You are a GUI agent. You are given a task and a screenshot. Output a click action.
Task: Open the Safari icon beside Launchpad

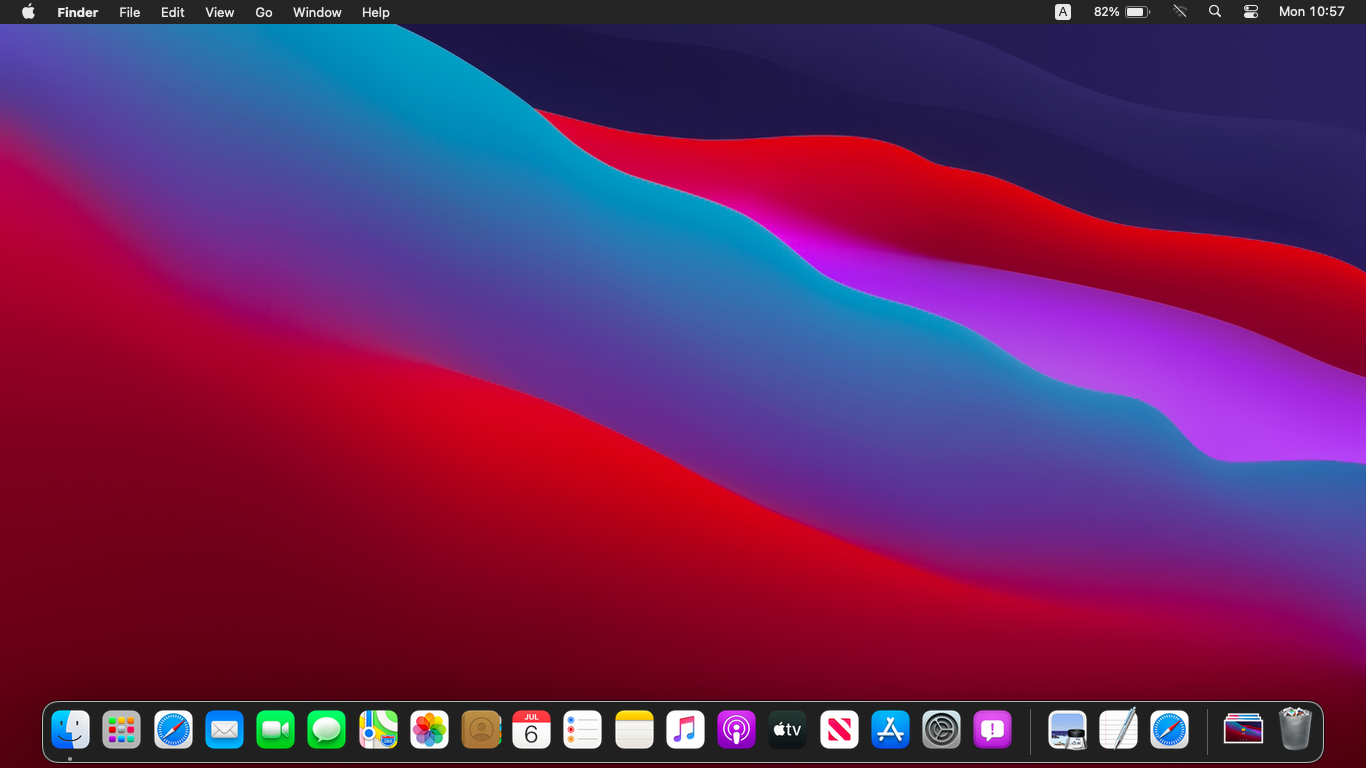[173, 730]
